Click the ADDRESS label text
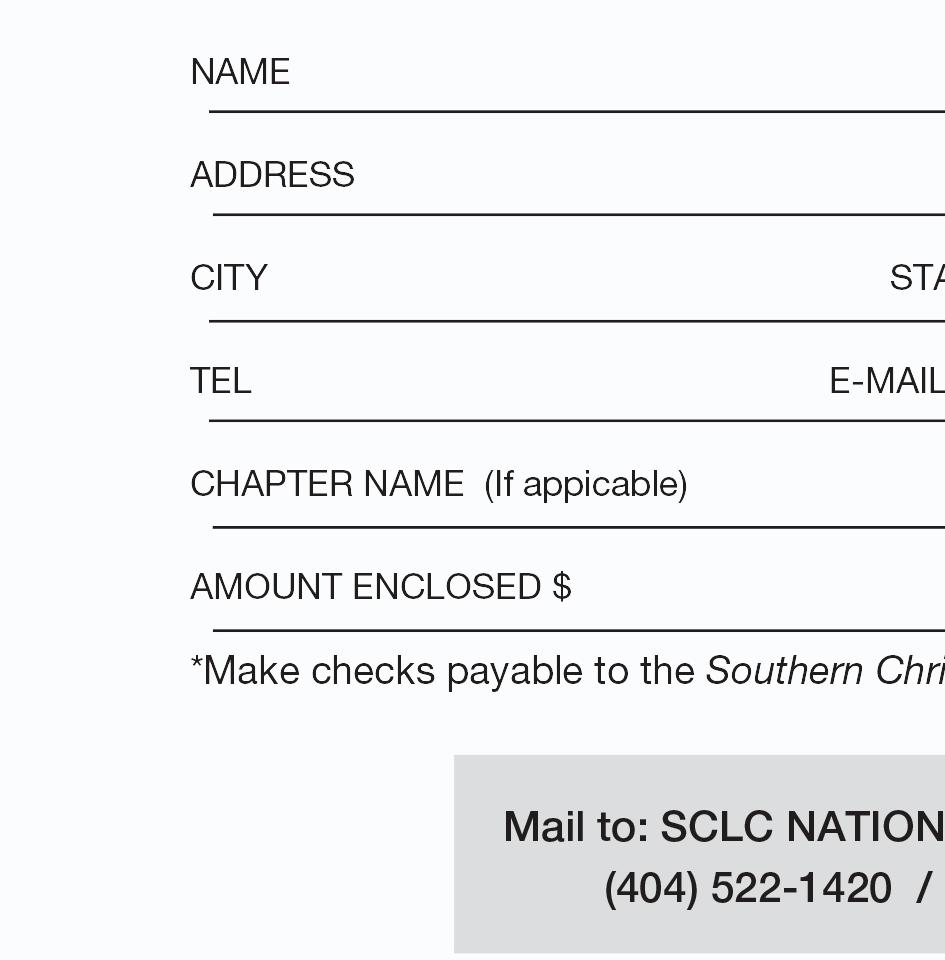The image size is (945, 960). click(x=272, y=174)
